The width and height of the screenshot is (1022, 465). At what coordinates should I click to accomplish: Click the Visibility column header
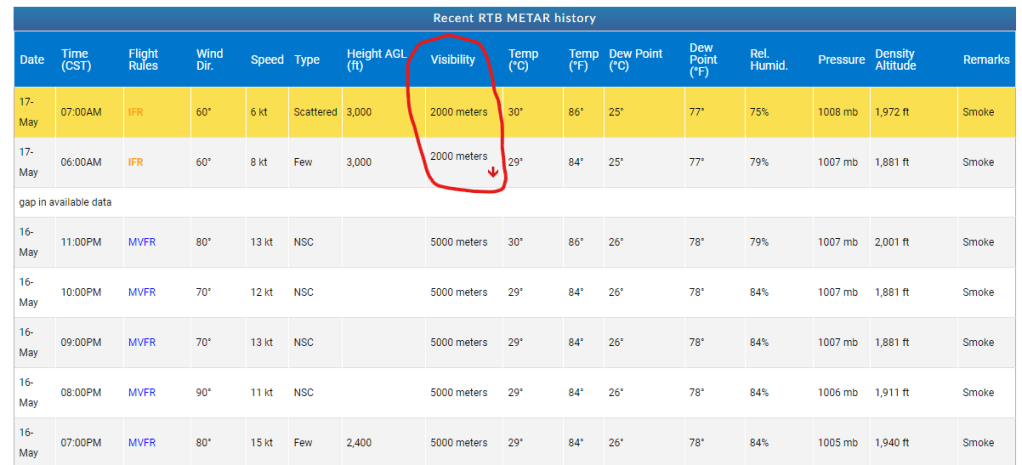coord(452,60)
